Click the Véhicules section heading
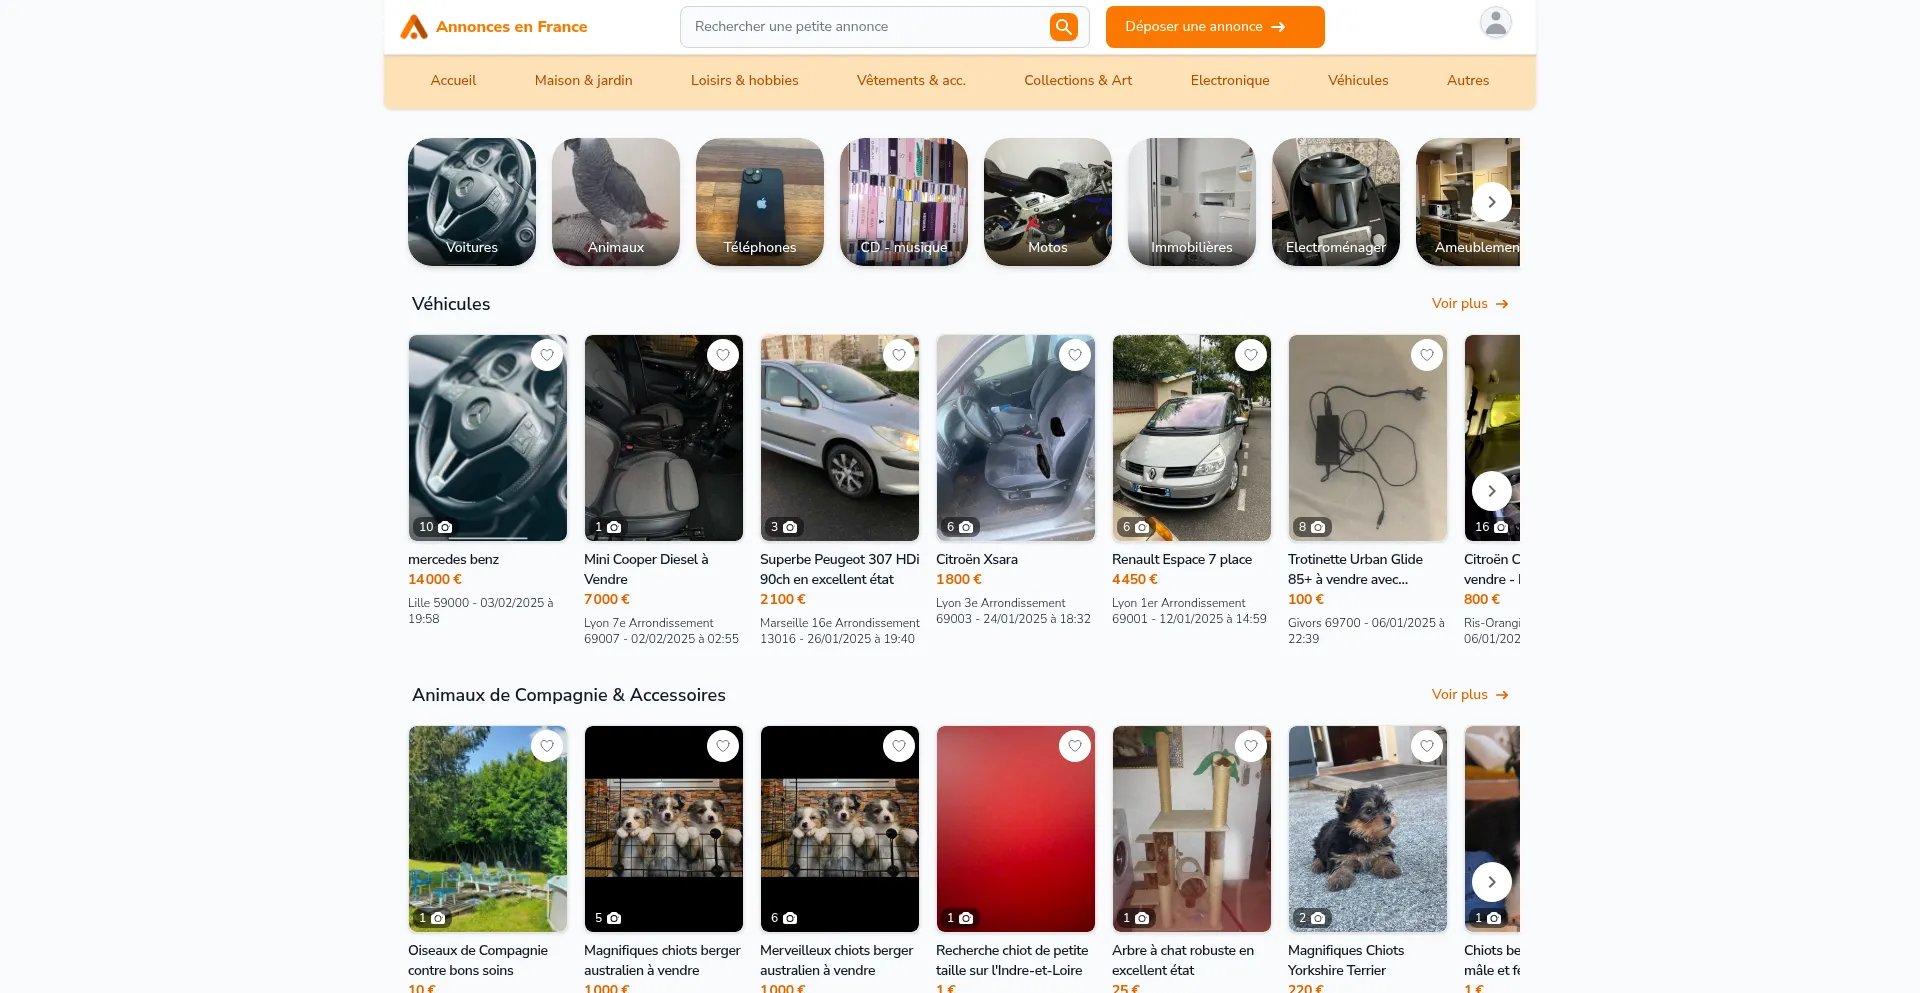Screen dimensions: 1920x993 451,304
